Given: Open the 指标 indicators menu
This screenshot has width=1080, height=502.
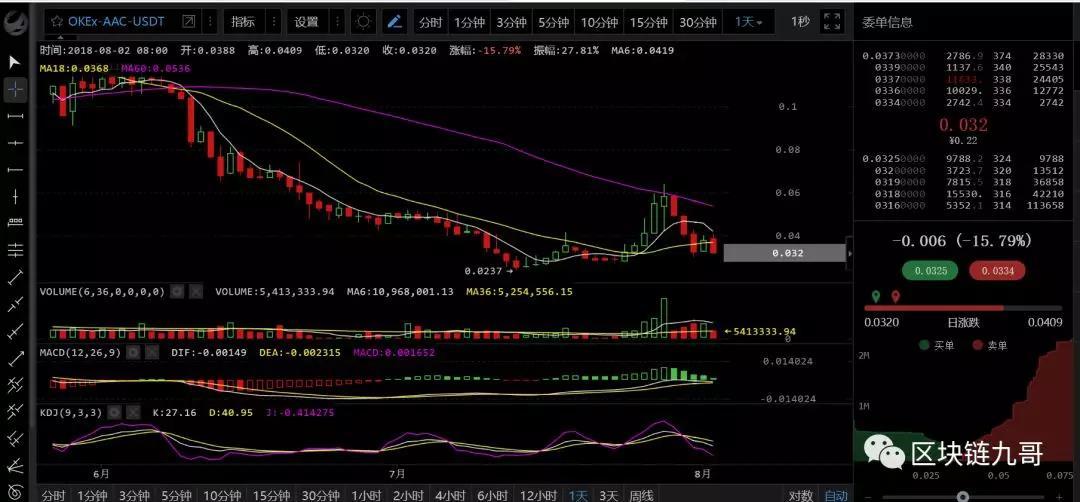Looking at the screenshot, I should point(242,21).
